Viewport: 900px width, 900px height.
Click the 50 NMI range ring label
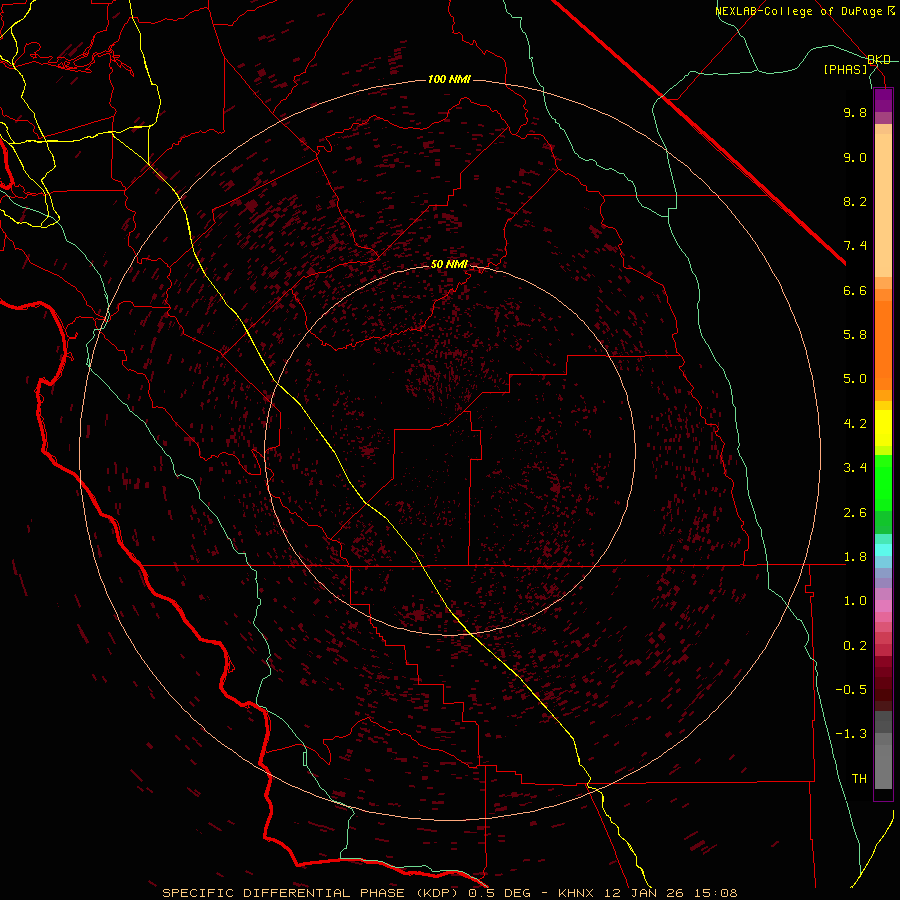pyautogui.click(x=449, y=265)
